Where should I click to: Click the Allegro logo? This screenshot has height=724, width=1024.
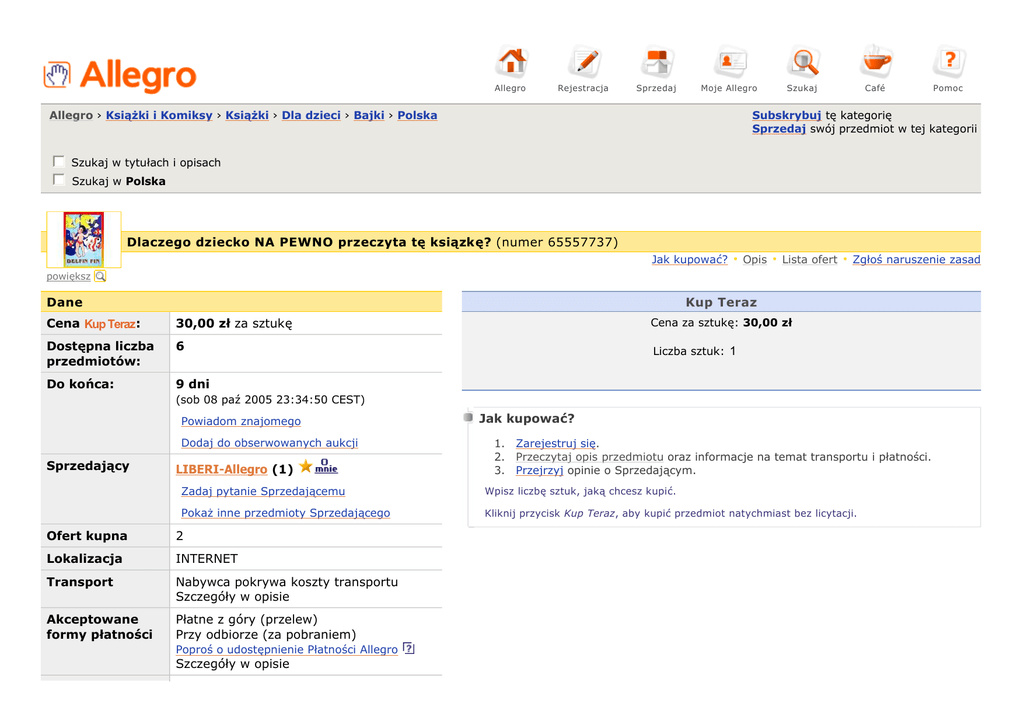pos(120,75)
